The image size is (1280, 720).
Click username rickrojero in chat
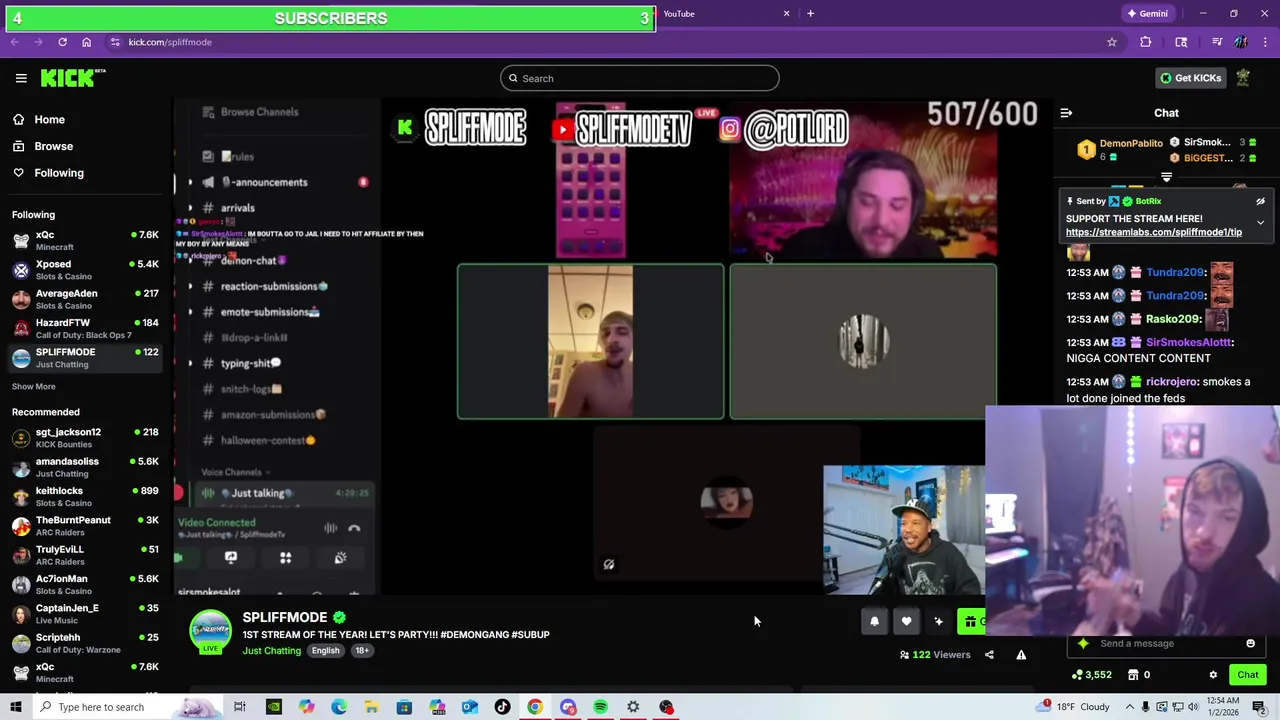pos(1171,382)
